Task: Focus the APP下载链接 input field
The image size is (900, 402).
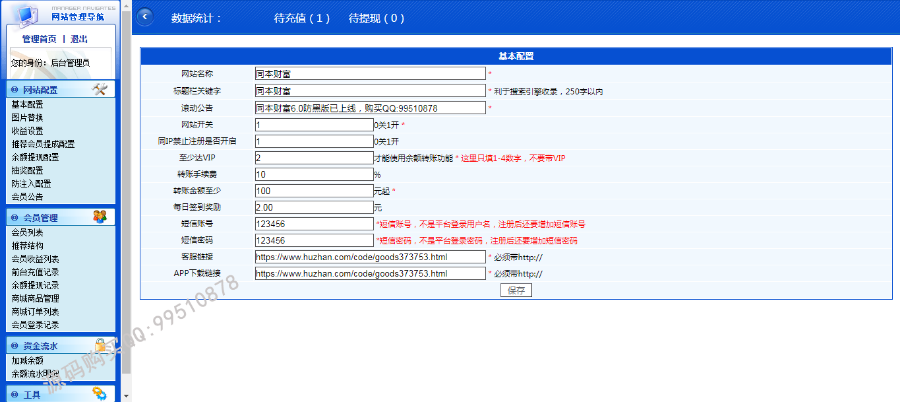Action: pos(370,273)
